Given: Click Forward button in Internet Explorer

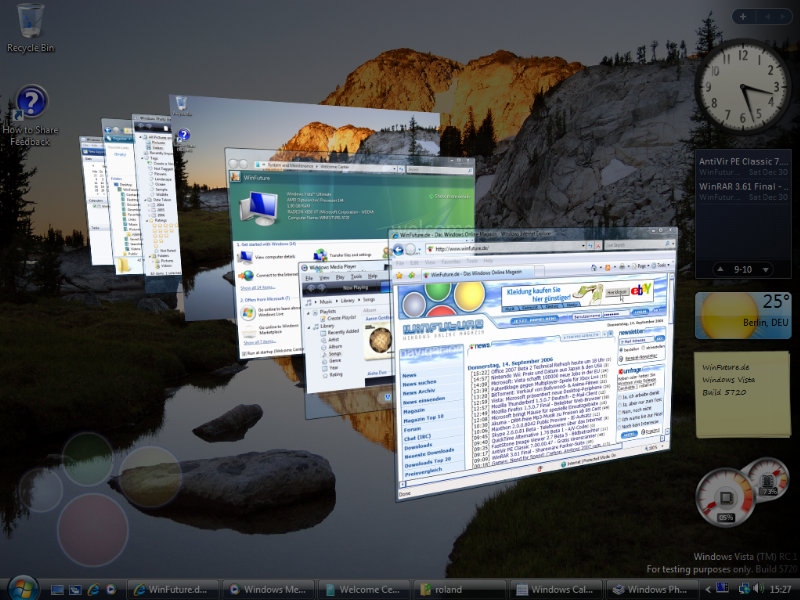Looking at the screenshot, I should 411,250.
